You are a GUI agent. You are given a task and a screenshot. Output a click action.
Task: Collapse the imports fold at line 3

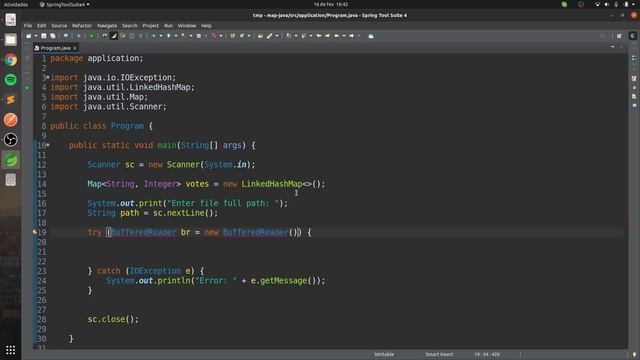48,77
